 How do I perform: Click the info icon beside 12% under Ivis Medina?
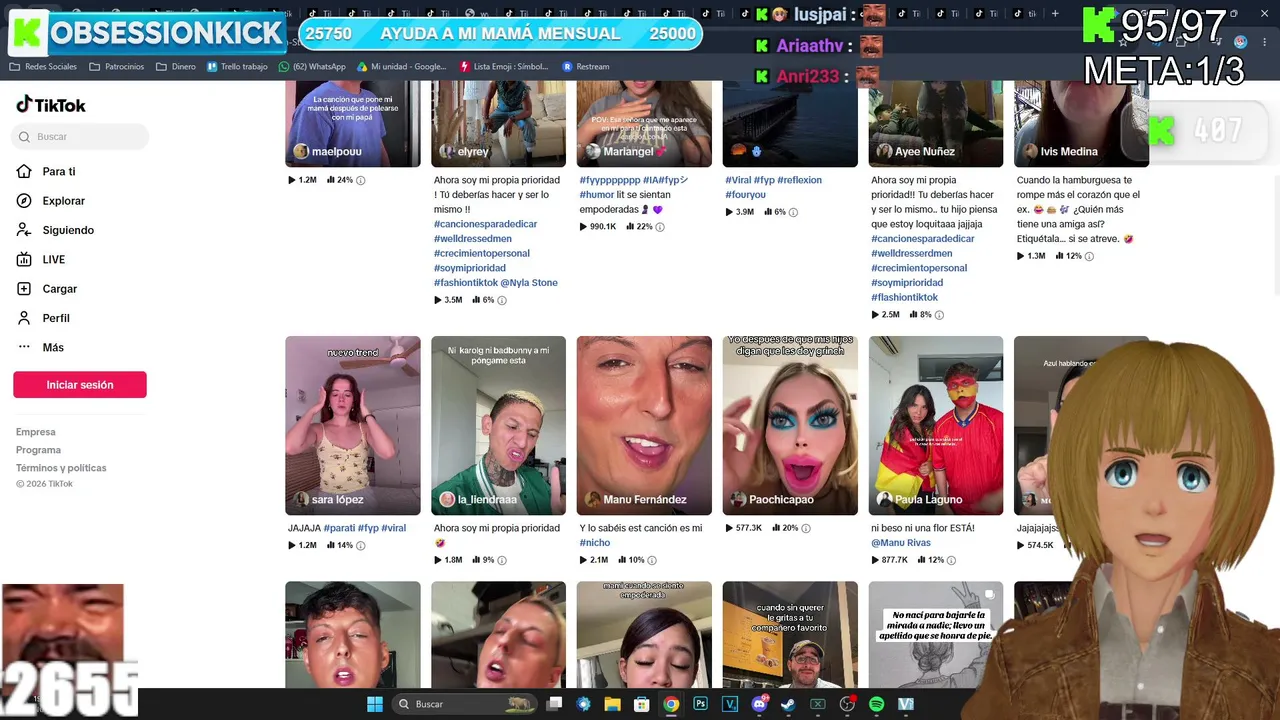tap(1089, 256)
